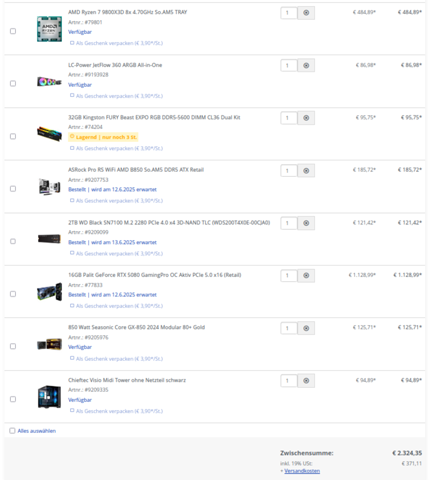Select the Palit GeForce RTX 5080 item checkbox
433x480 pixels.
pyautogui.click(x=13, y=294)
